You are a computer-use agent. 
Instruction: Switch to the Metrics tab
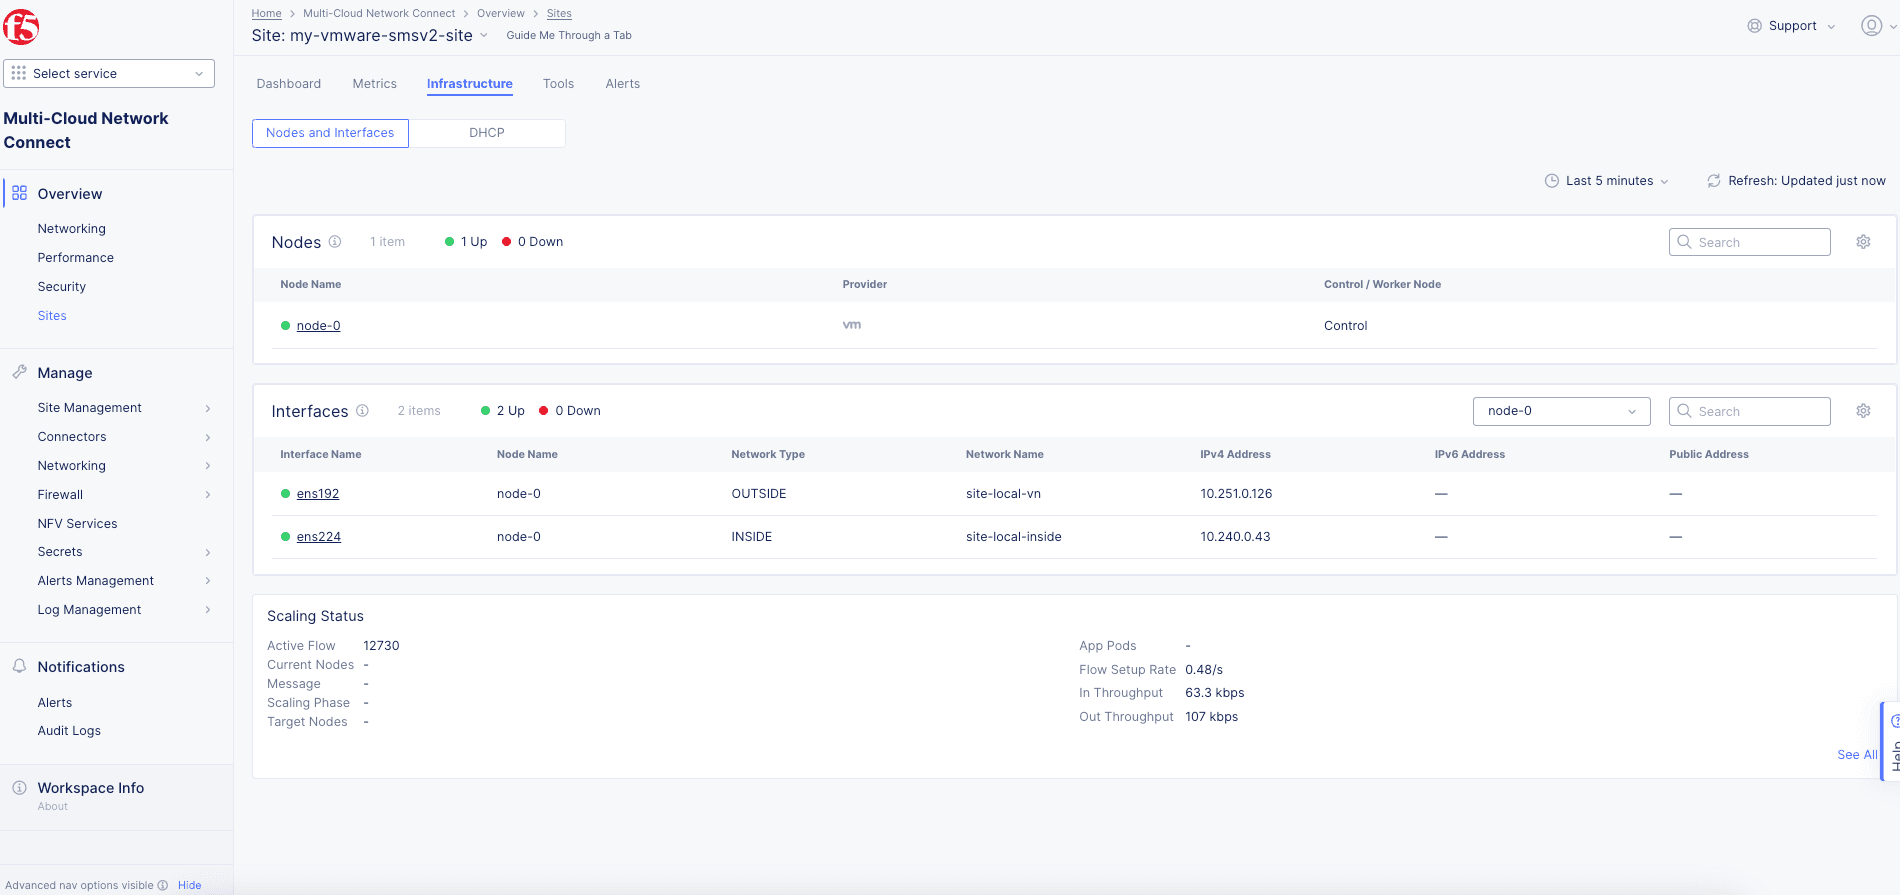[374, 84]
